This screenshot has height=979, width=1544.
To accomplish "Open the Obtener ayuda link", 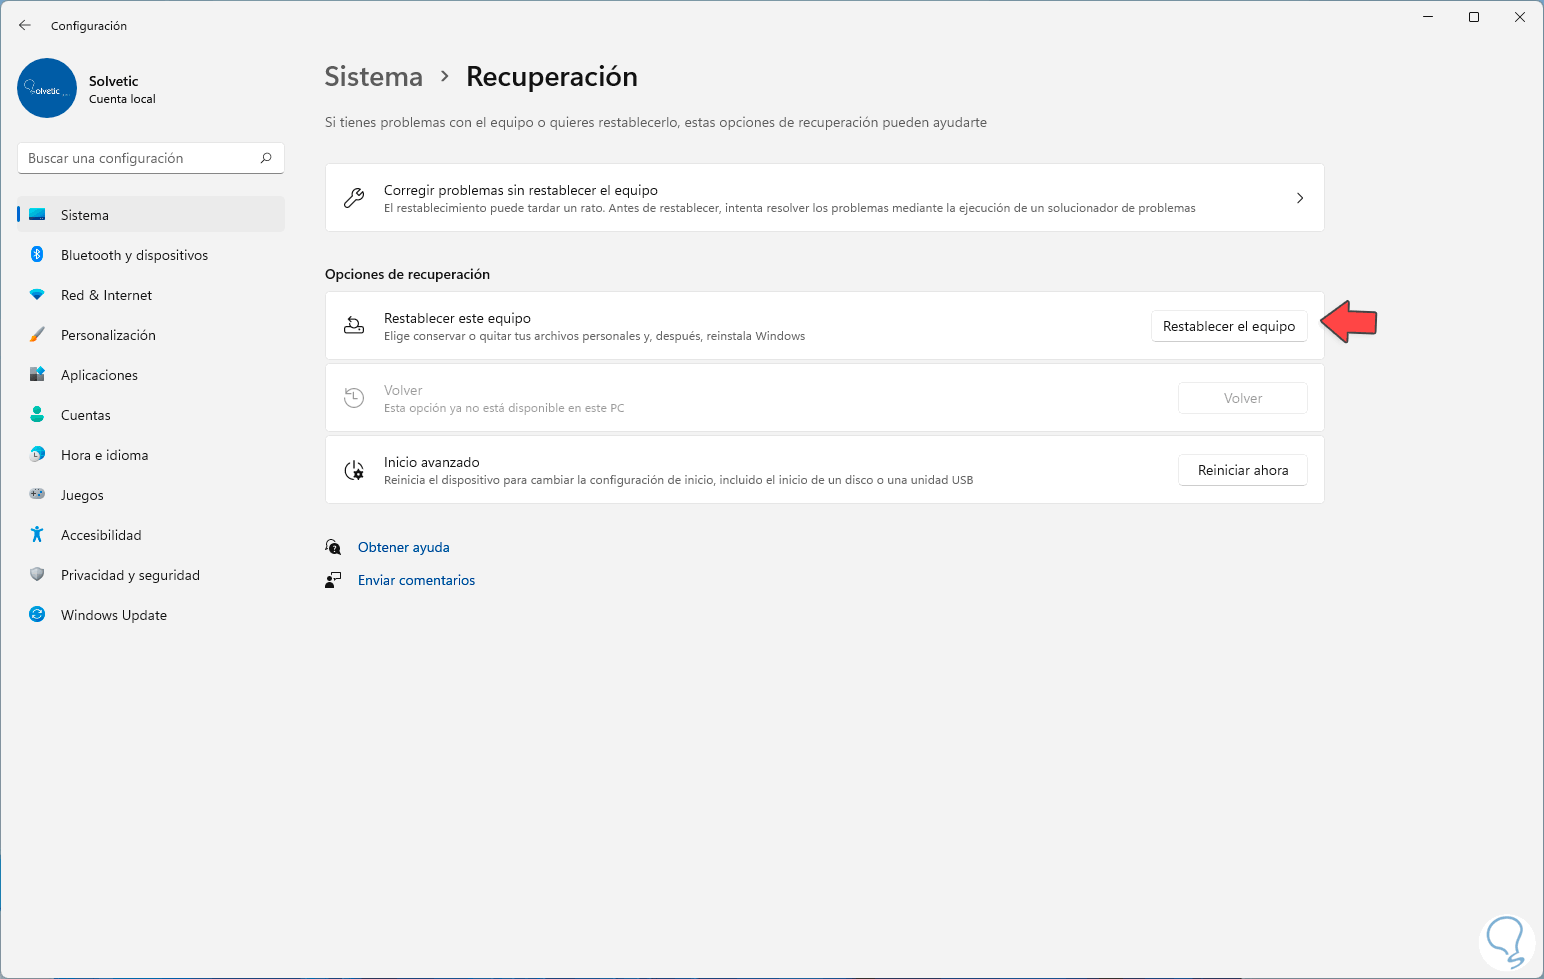I will 403,547.
